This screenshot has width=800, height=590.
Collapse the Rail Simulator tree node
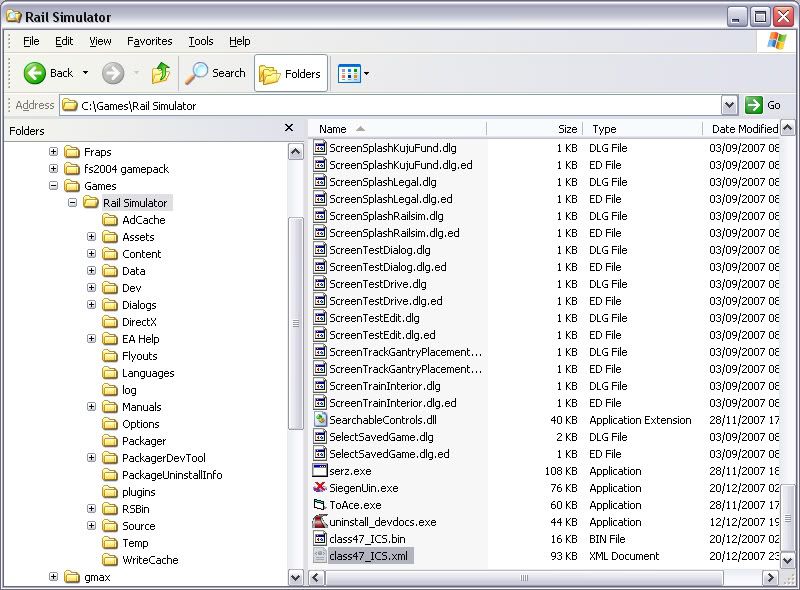tap(72, 203)
